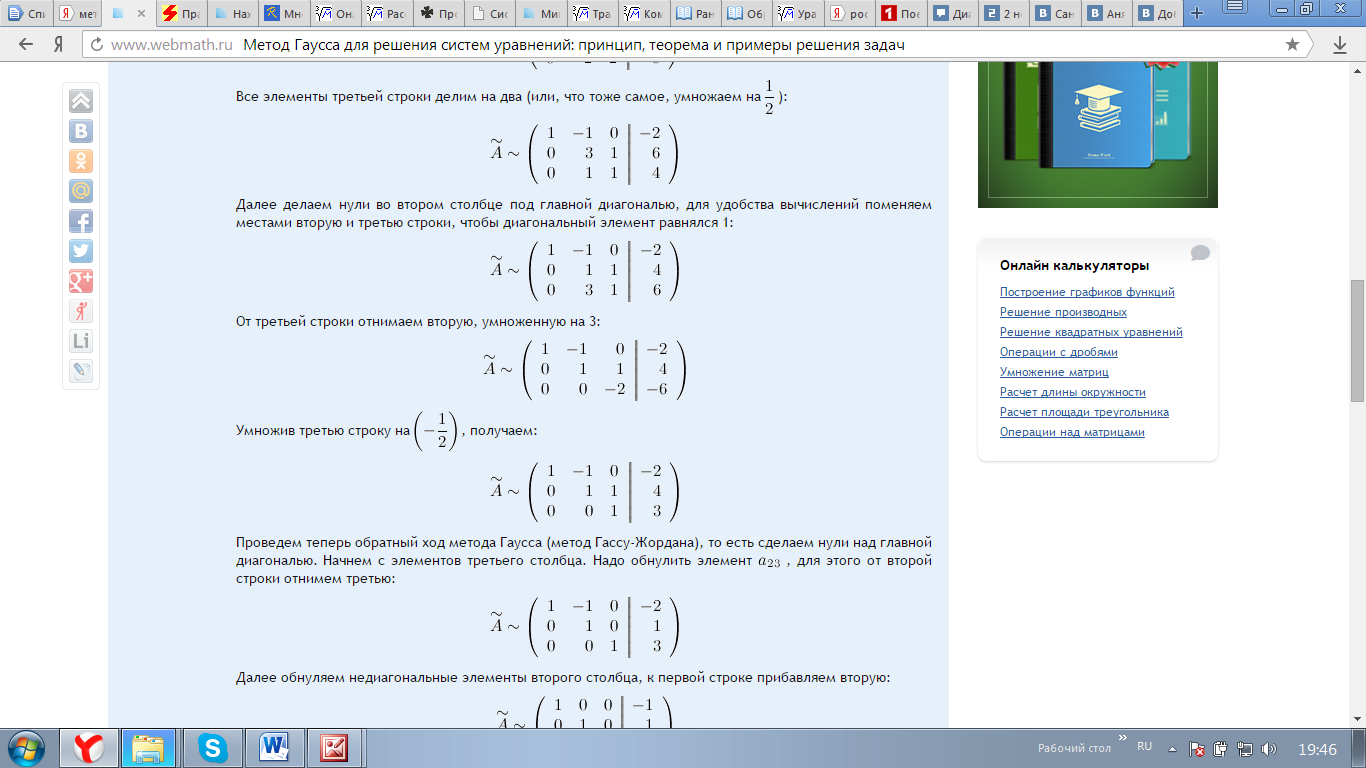Switch to the Обр tab
This screenshot has height=768, width=1366.
(x=745, y=14)
